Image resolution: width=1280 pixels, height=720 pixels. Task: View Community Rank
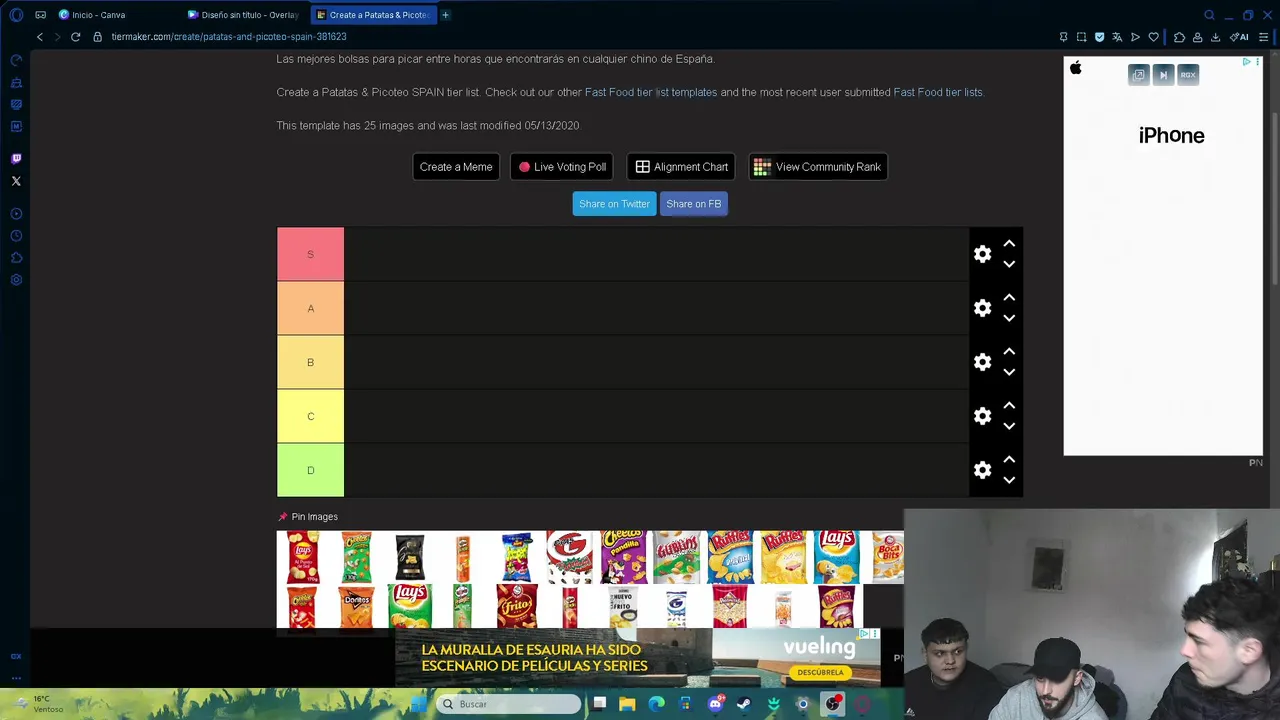pyautogui.click(x=818, y=167)
